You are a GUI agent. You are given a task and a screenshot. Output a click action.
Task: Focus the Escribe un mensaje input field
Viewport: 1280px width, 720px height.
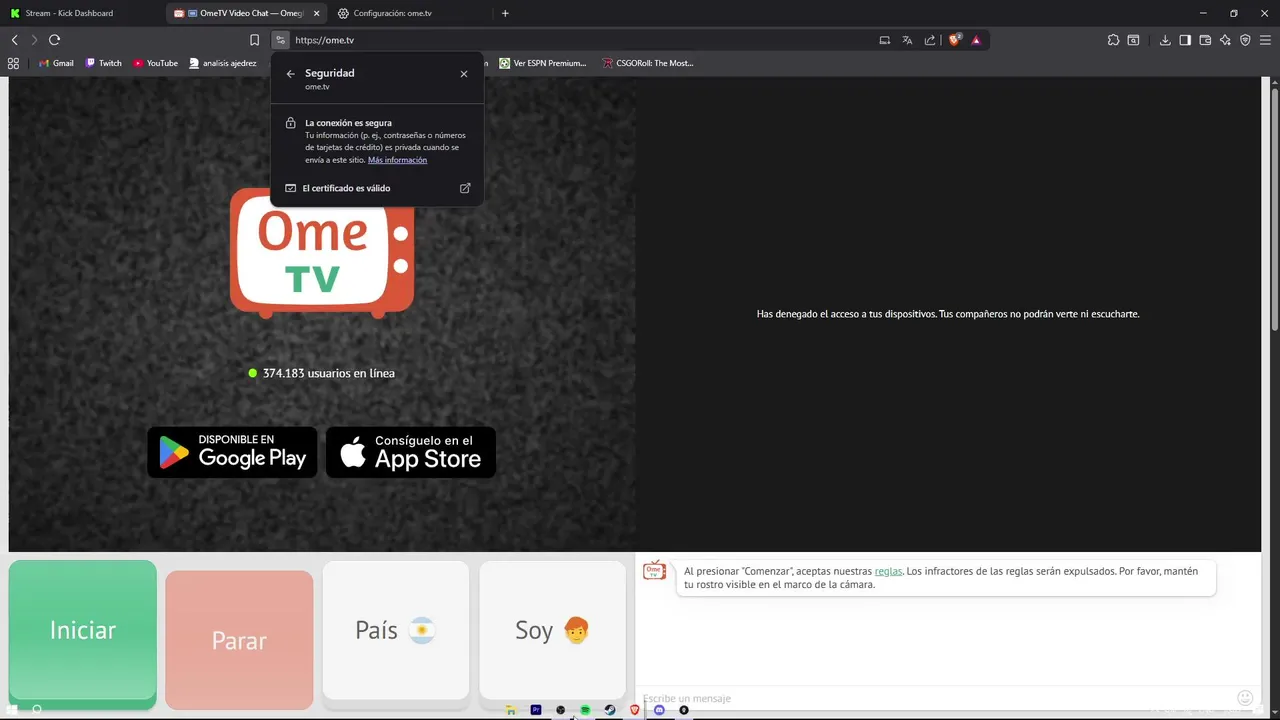click(935, 698)
